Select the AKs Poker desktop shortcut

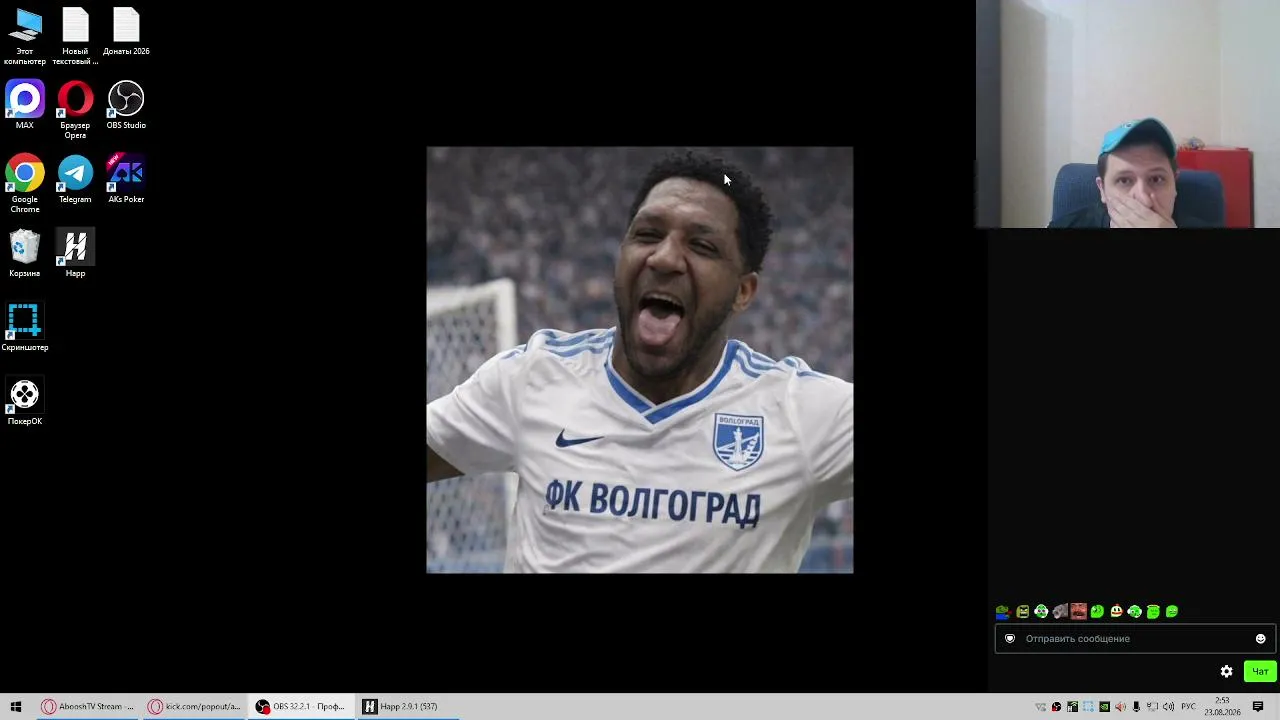coord(126,179)
